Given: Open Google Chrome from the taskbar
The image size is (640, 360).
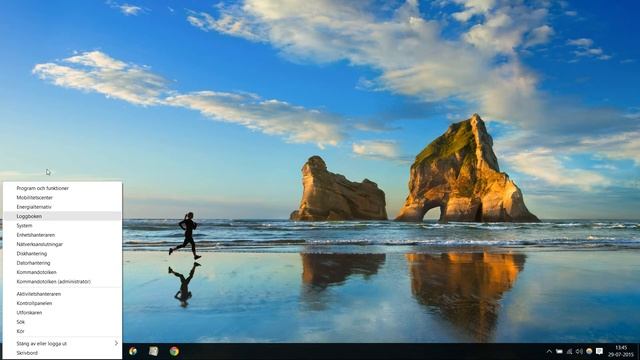Looking at the screenshot, I should click(174, 351).
